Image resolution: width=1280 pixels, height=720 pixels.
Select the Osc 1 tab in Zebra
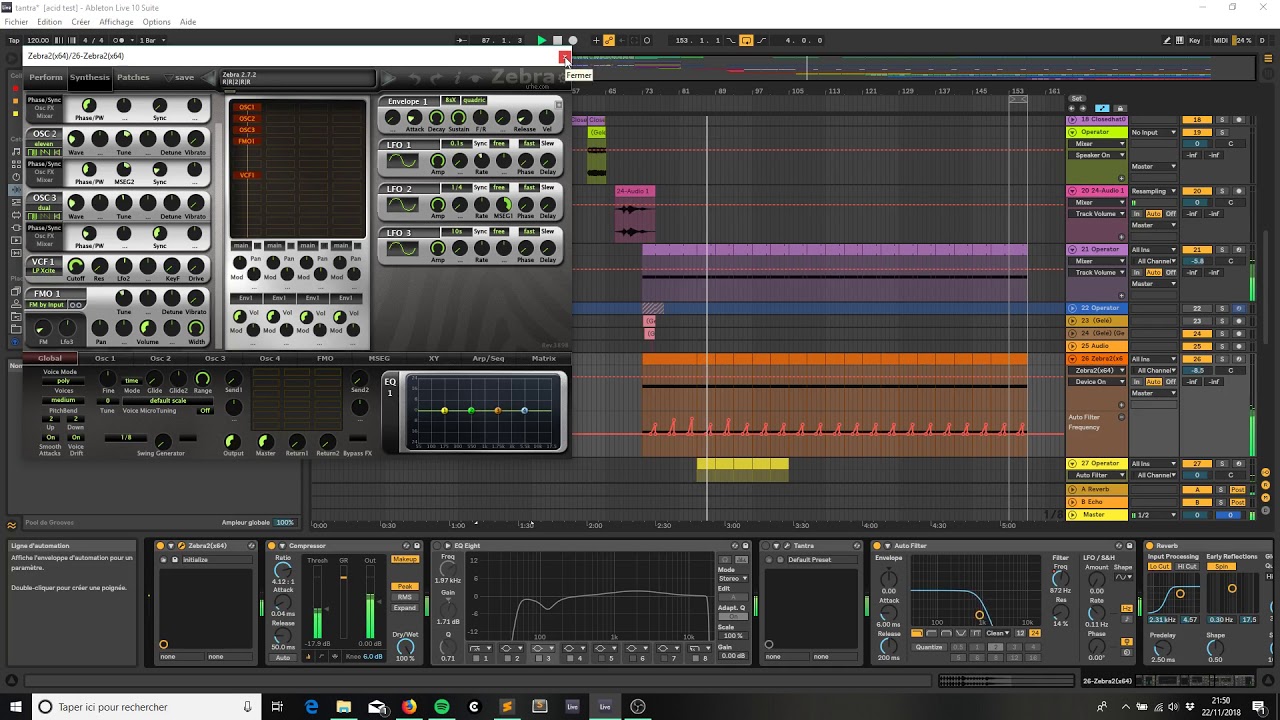pos(105,358)
